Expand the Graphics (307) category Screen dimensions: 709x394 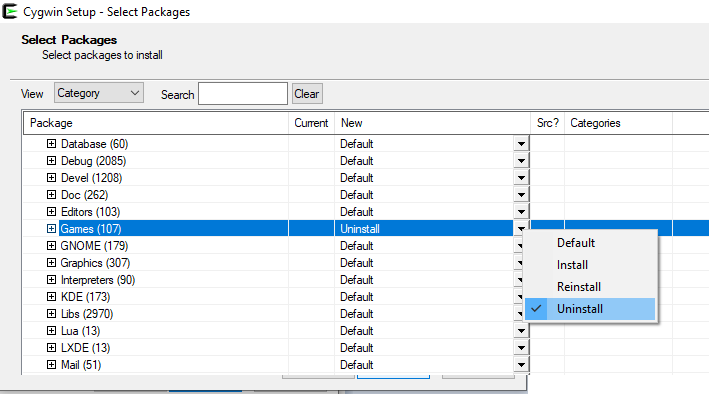pyautogui.click(x=52, y=262)
